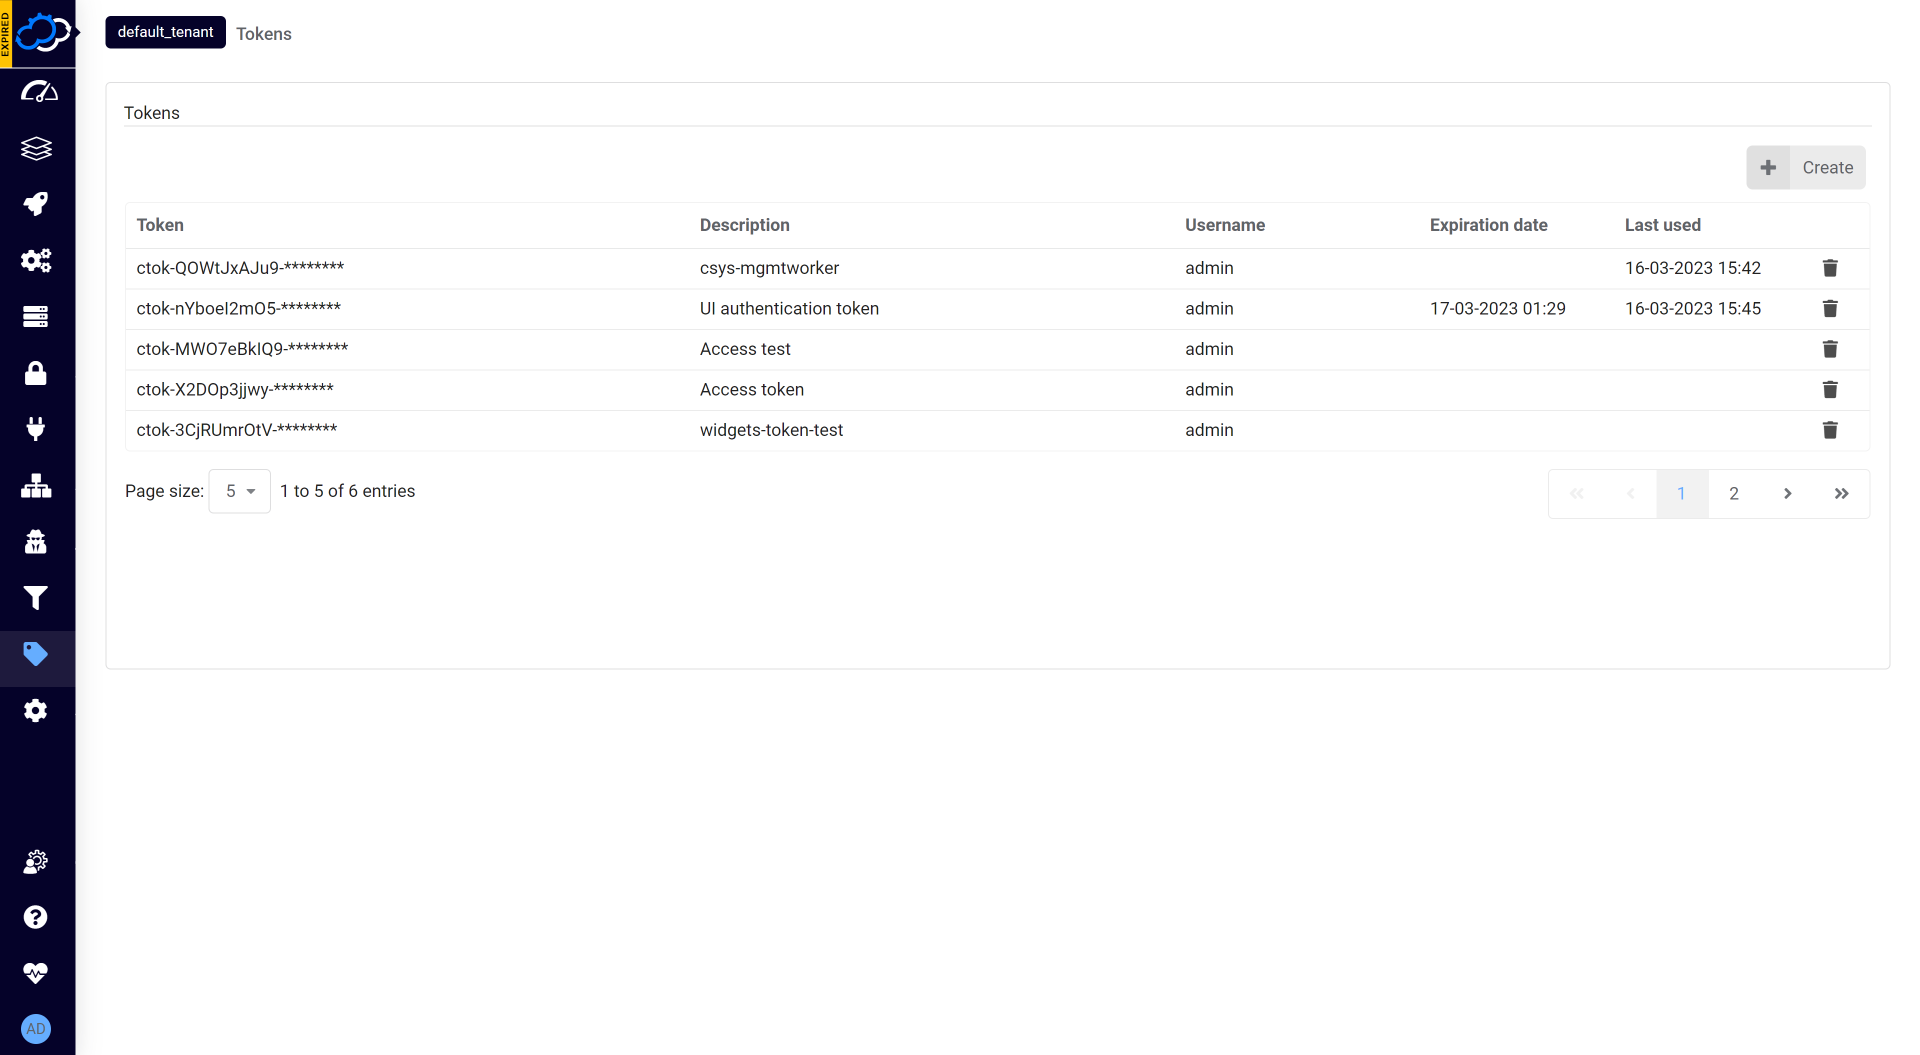Click token ctok-X2DOp3jjwy-********
The width and height of the screenshot is (1920, 1055).
pyautogui.click(x=235, y=390)
